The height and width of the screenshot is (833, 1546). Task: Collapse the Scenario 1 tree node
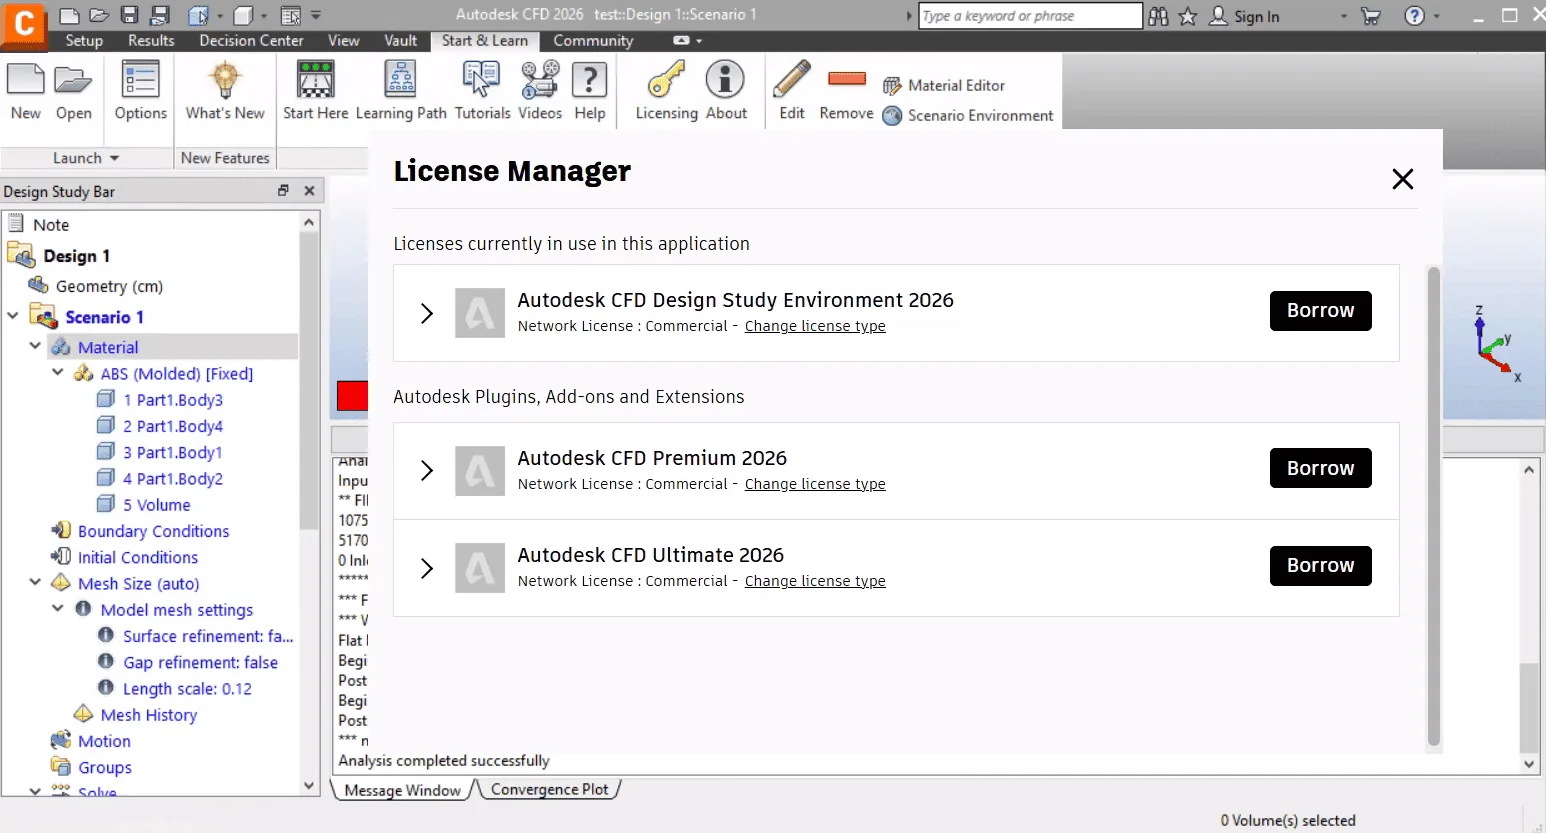(13, 316)
